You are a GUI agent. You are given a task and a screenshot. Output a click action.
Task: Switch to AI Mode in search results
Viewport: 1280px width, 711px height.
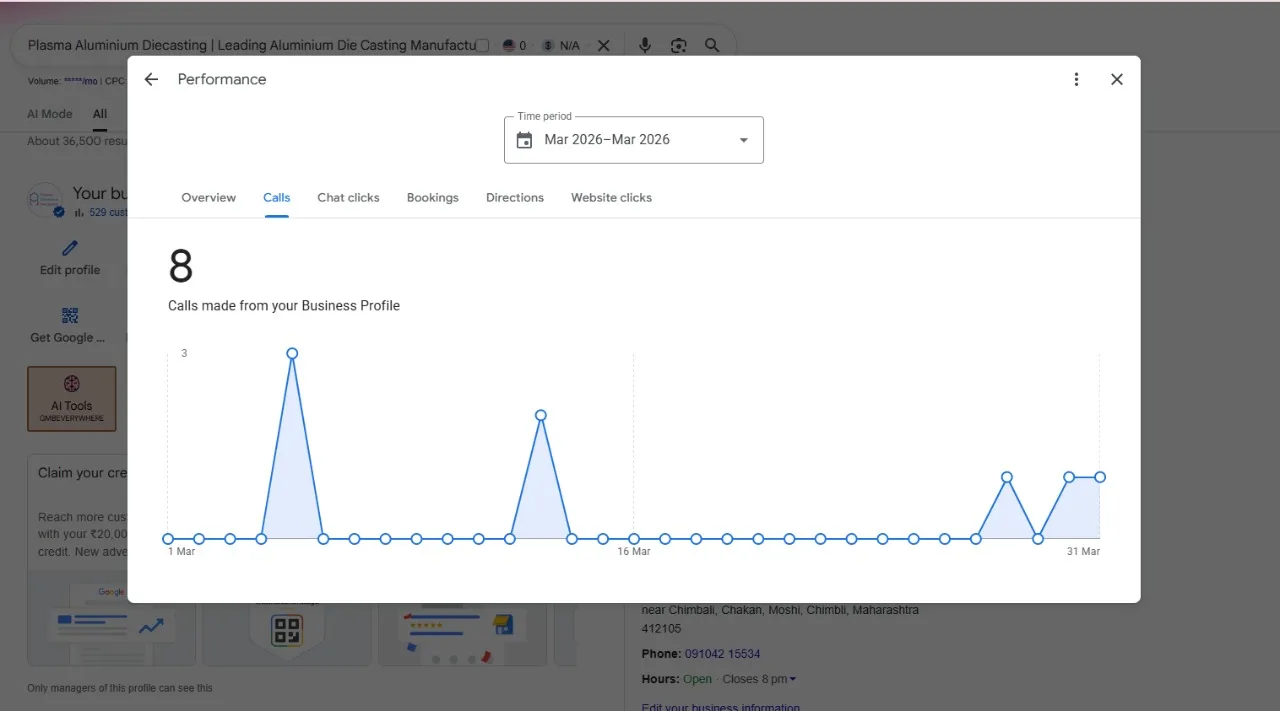(50, 114)
